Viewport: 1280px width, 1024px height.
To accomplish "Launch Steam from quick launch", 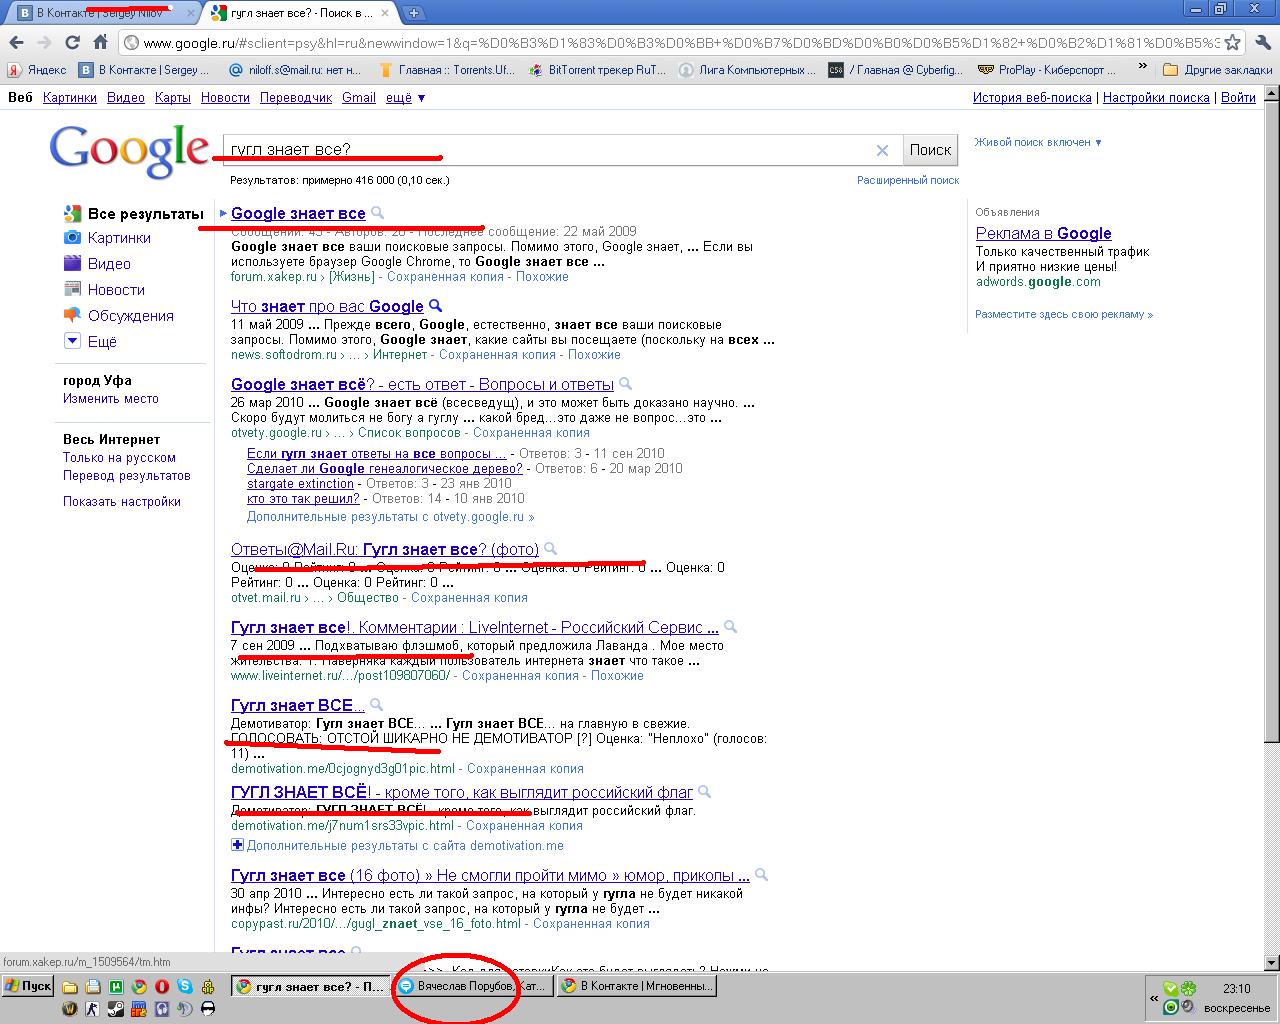I will [116, 1009].
